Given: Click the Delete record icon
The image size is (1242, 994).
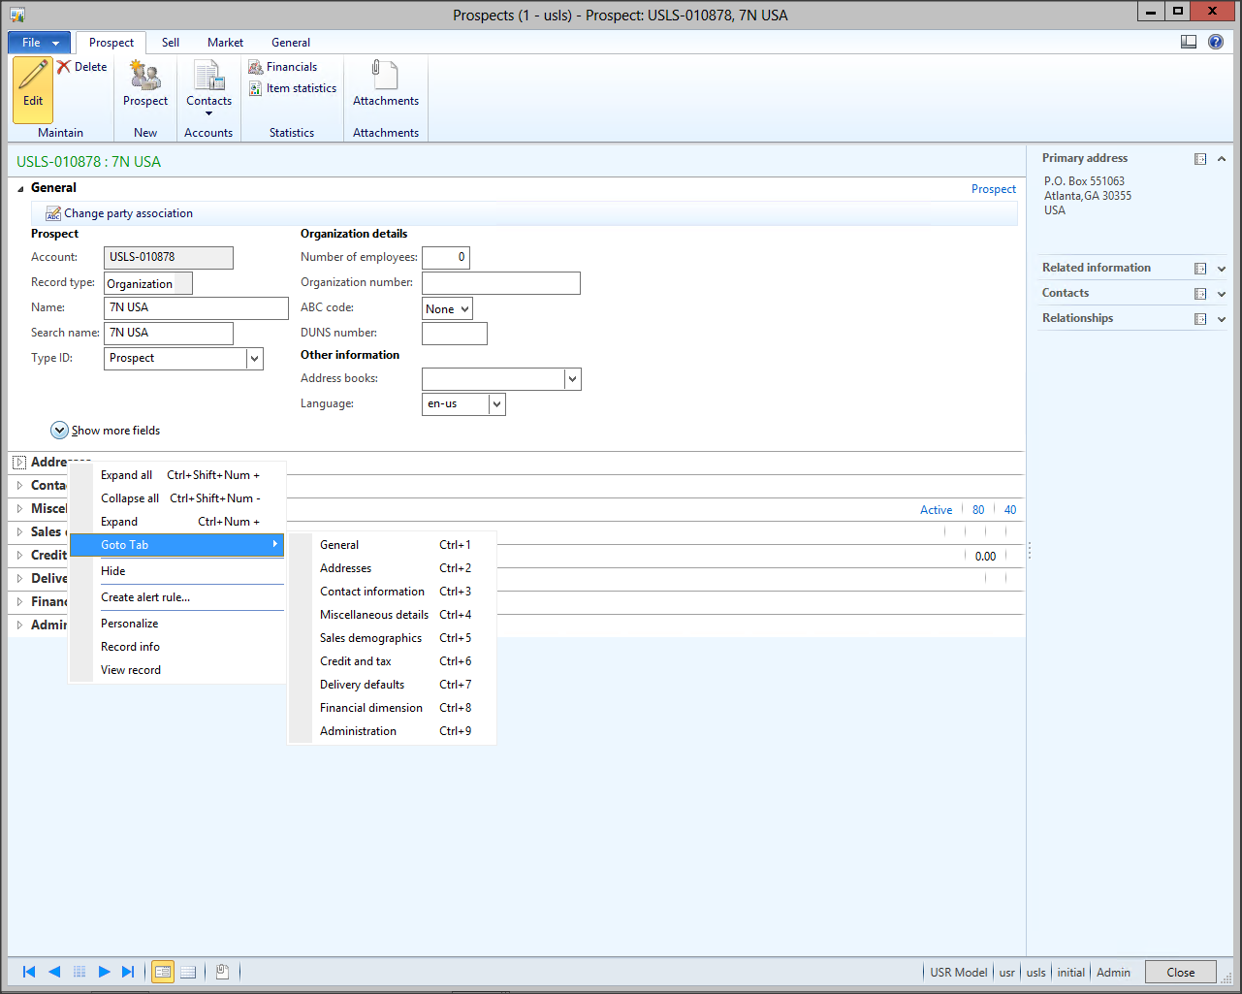Looking at the screenshot, I should click(65, 67).
